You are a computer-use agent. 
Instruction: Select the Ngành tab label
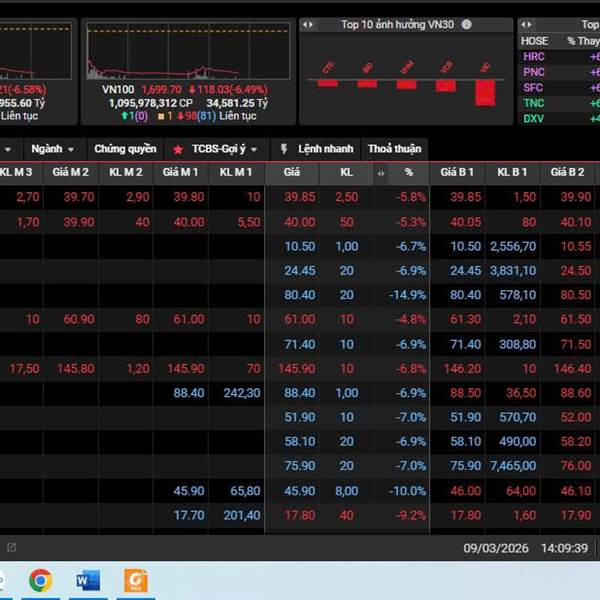pyautogui.click(x=47, y=149)
